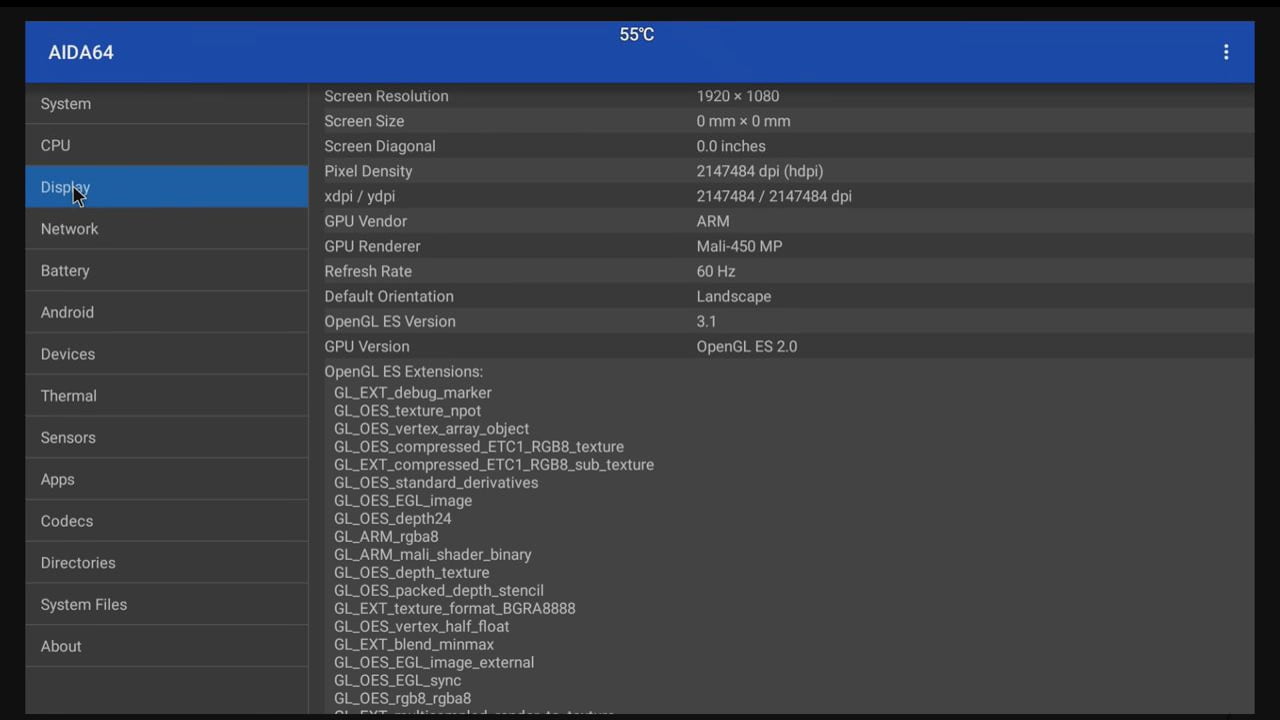Open the three-dot overflow menu
1280x720 pixels.
tap(1226, 52)
